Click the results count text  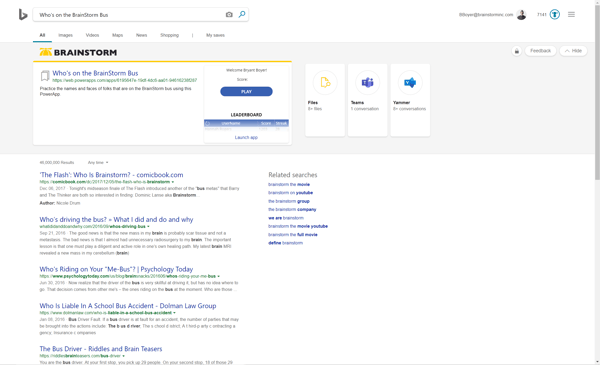57,163
